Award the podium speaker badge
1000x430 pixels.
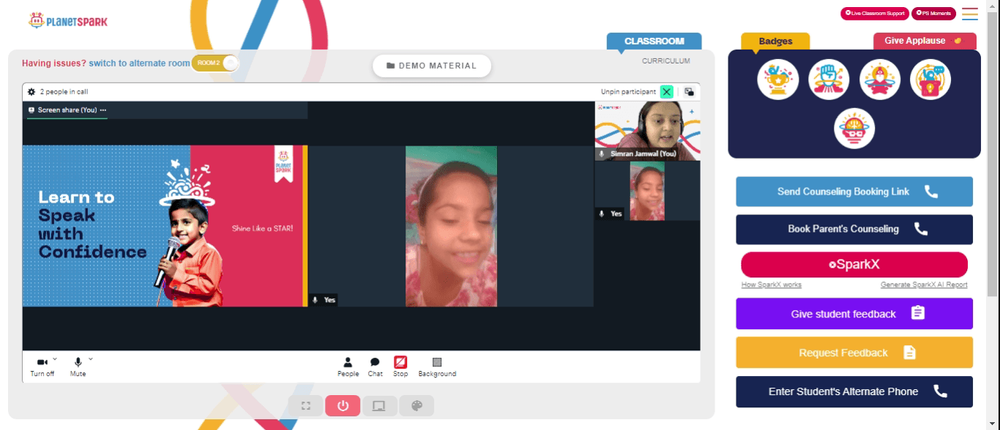pyautogui.click(x=930, y=80)
